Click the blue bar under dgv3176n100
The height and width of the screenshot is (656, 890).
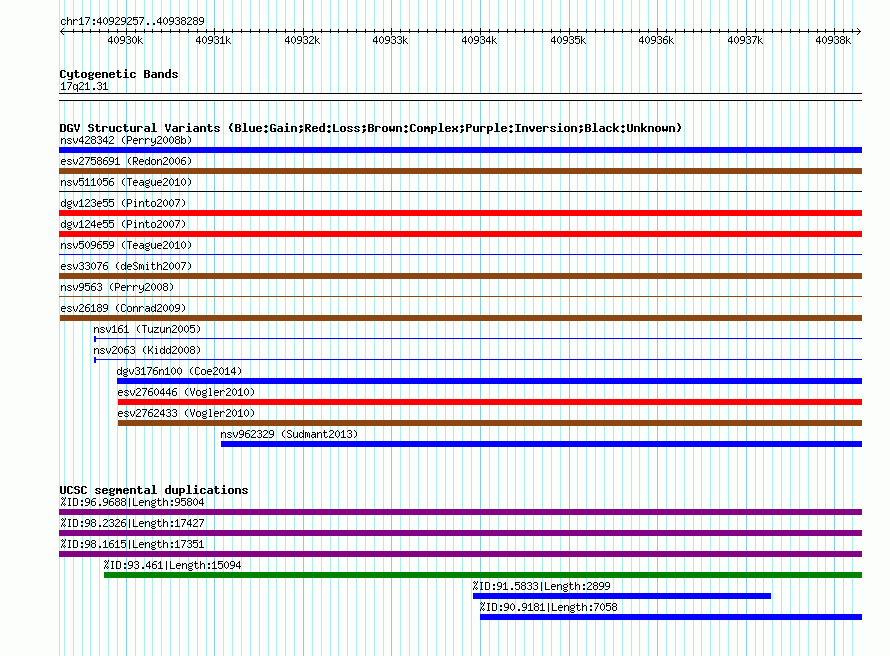click(489, 381)
